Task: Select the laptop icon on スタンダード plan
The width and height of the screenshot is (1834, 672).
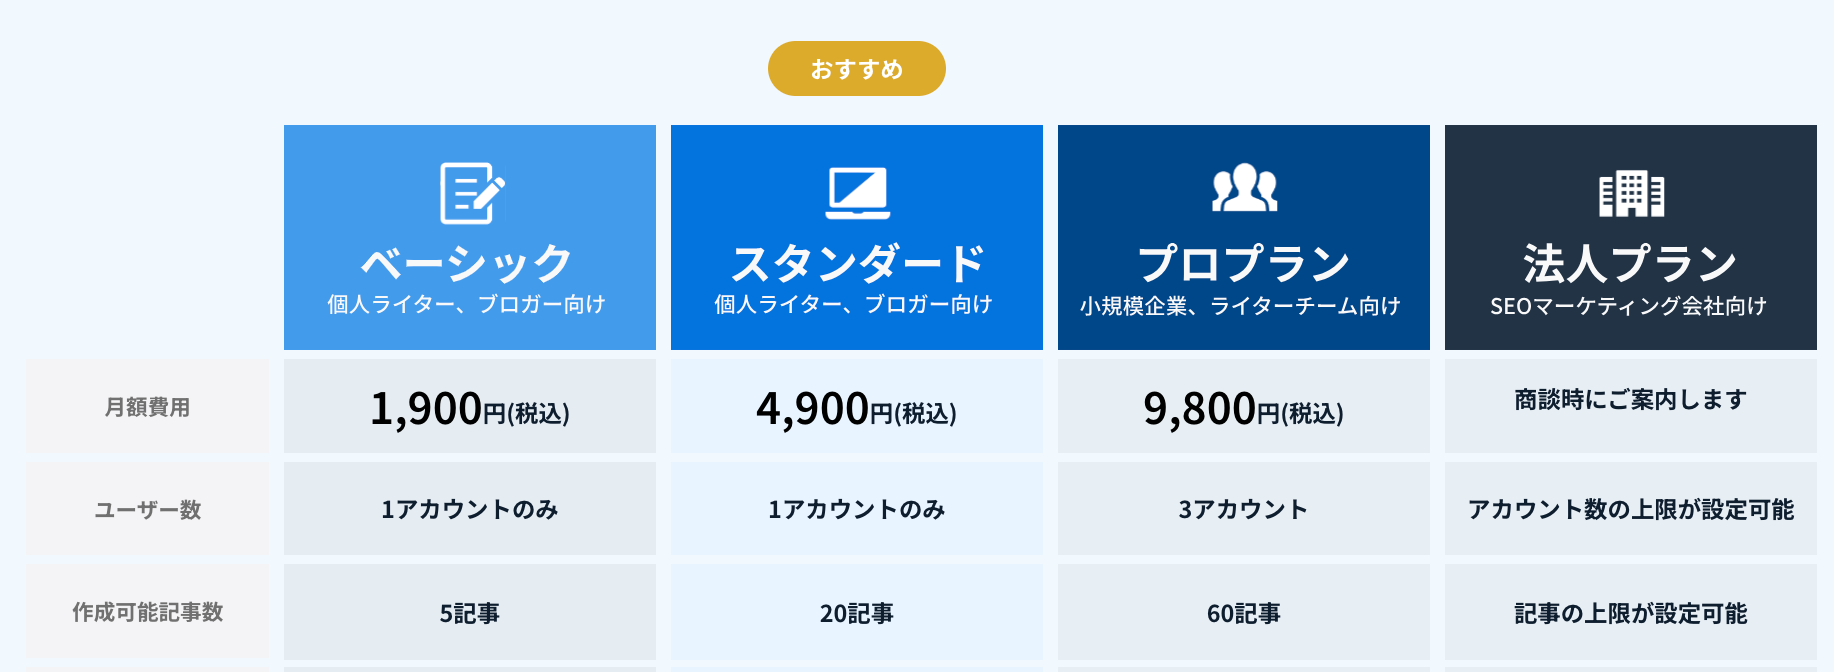Action: pos(857,191)
